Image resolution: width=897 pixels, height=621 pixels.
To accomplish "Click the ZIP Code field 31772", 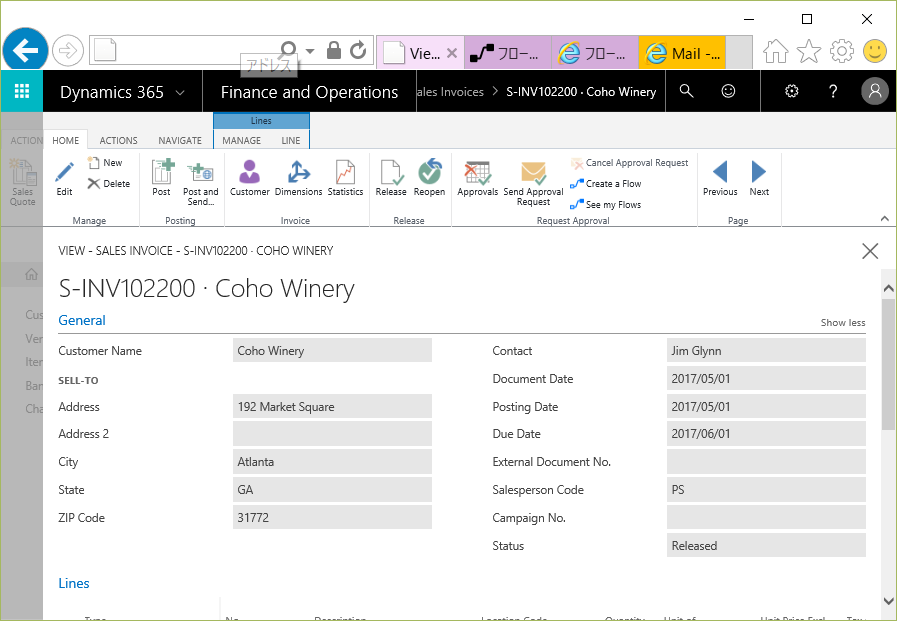I will pyautogui.click(x=332, y=518).
